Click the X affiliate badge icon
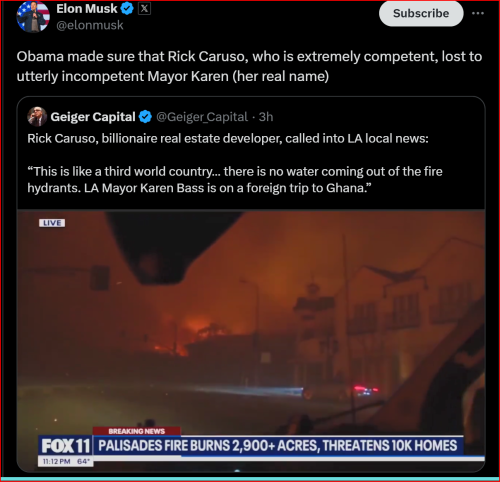The image size is (500, 482). pyautogui.click(x=144, y=9)
